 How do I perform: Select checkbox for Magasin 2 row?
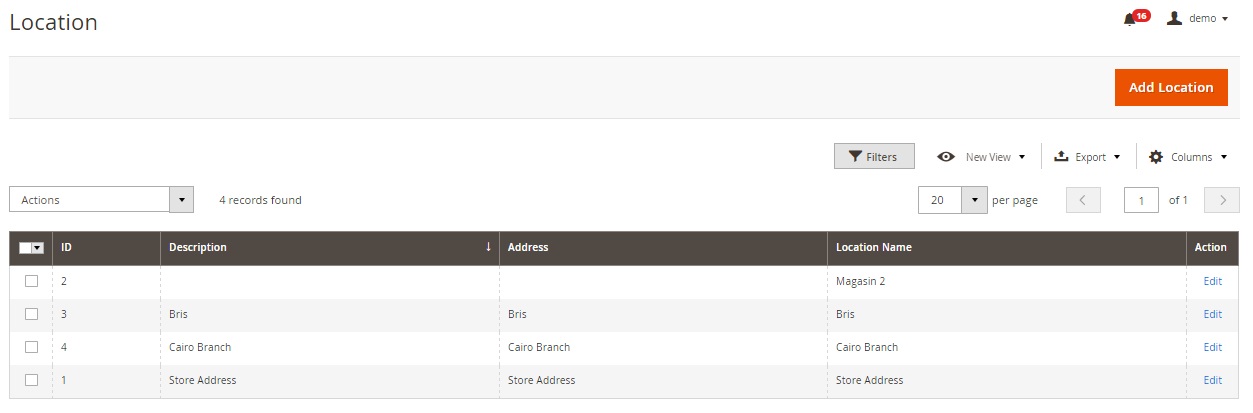tap(31, 281)
